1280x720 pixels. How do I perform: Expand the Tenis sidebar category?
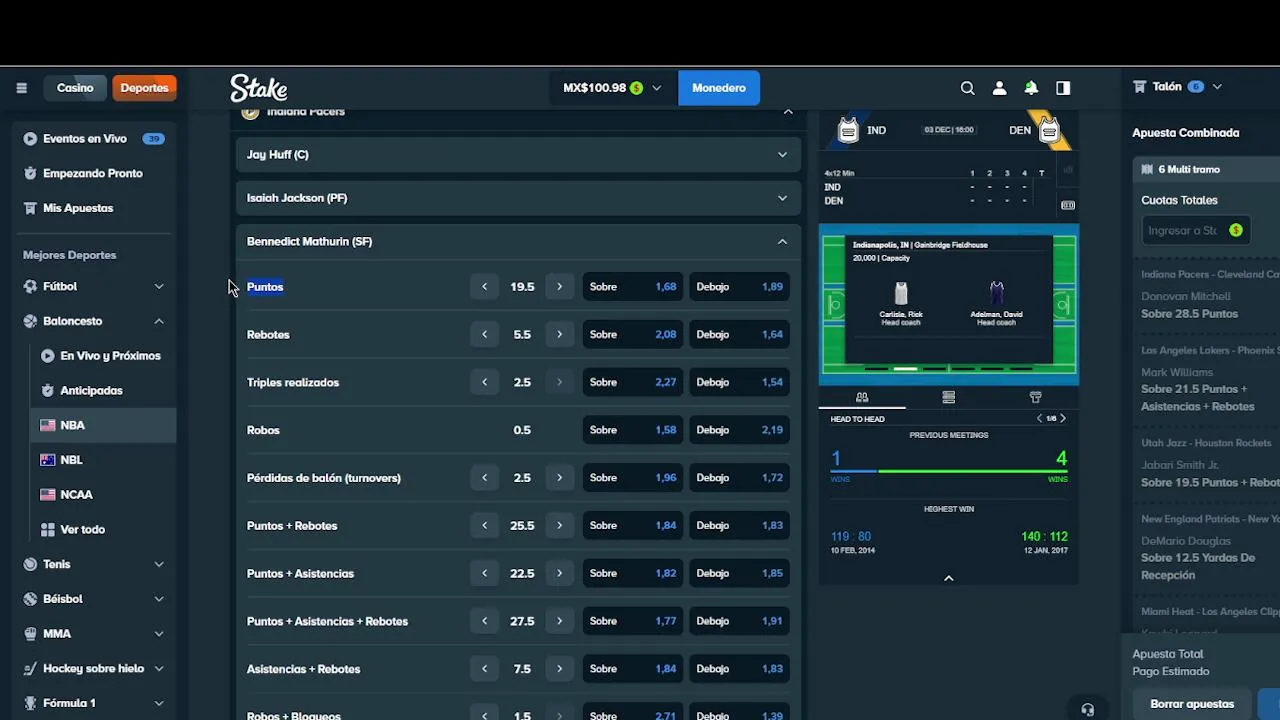coord(159,564)
